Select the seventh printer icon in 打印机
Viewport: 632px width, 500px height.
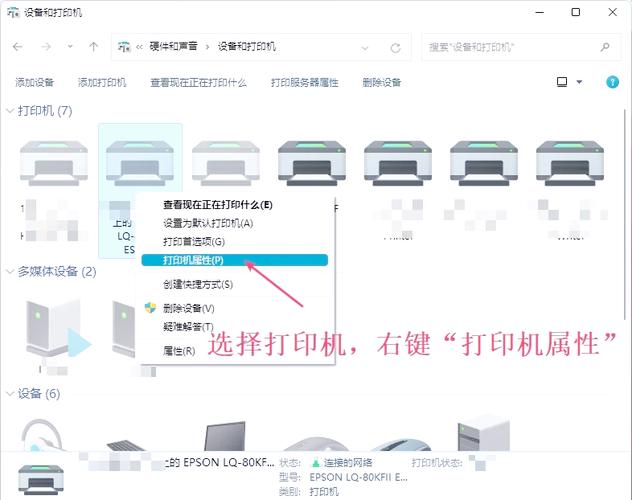(x=570, y=163)
